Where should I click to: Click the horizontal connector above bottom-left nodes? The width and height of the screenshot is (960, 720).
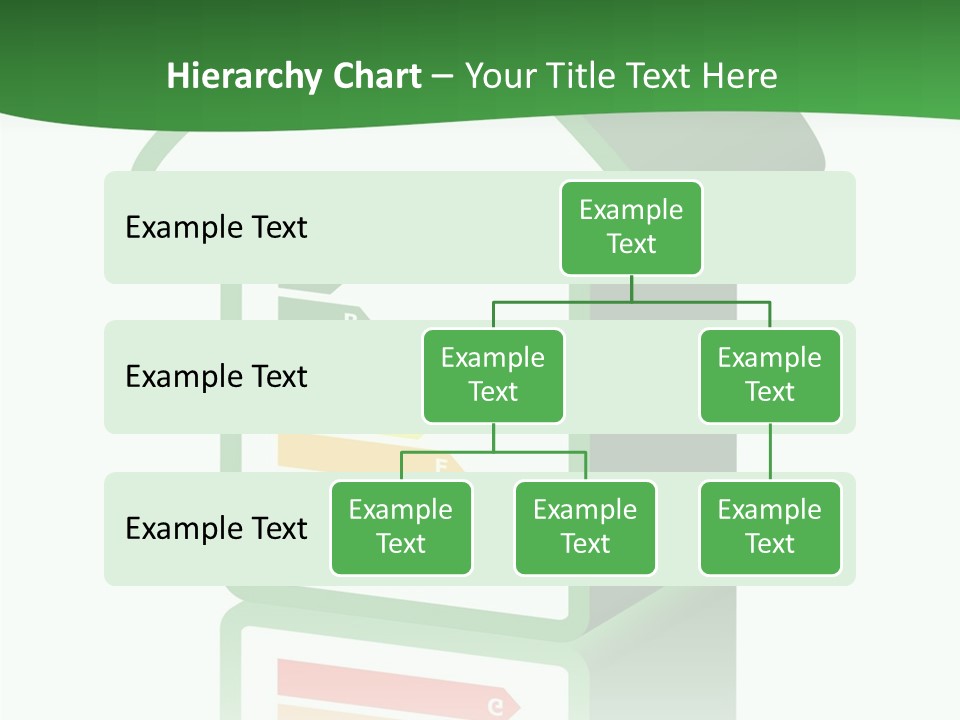point(493,452)
